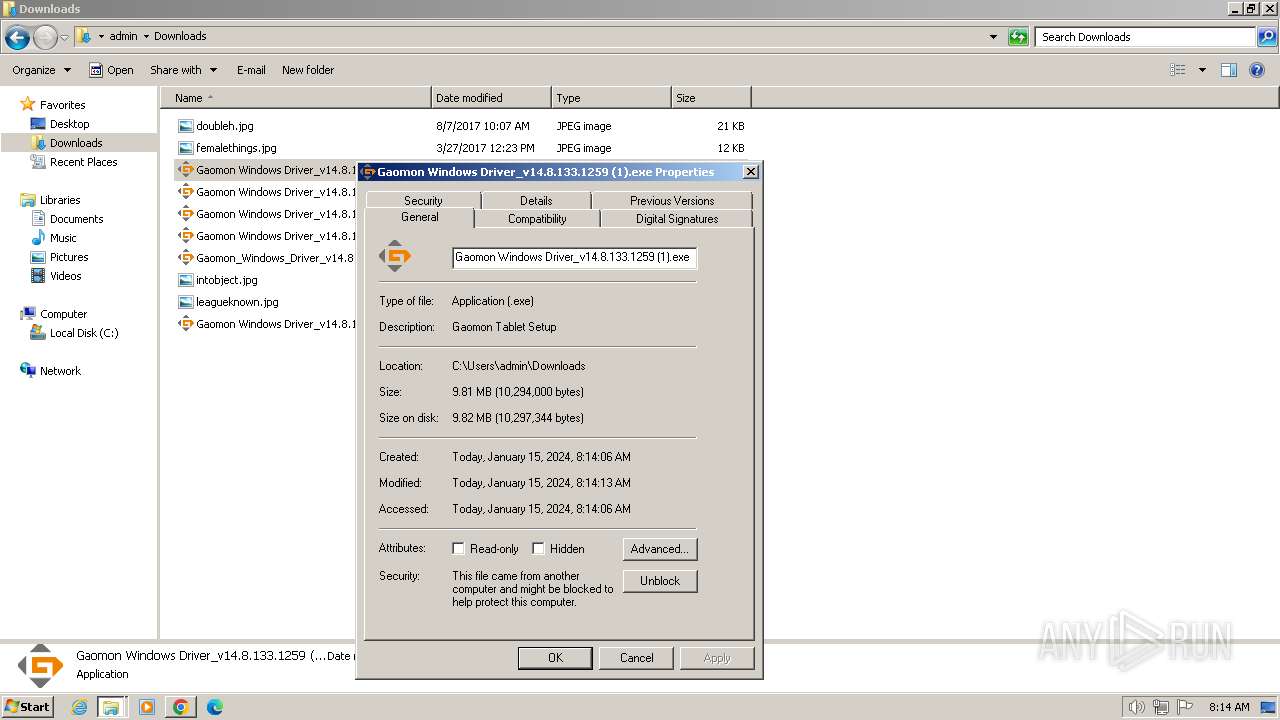The image size is (1280, 720).
Task: Click the OK button in Properties
Action: point(555,657)
